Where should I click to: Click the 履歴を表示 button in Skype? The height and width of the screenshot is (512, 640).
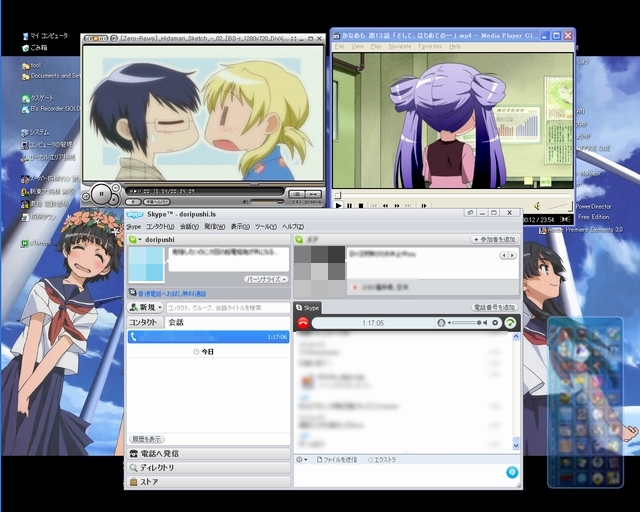click(x=147, y=439)
